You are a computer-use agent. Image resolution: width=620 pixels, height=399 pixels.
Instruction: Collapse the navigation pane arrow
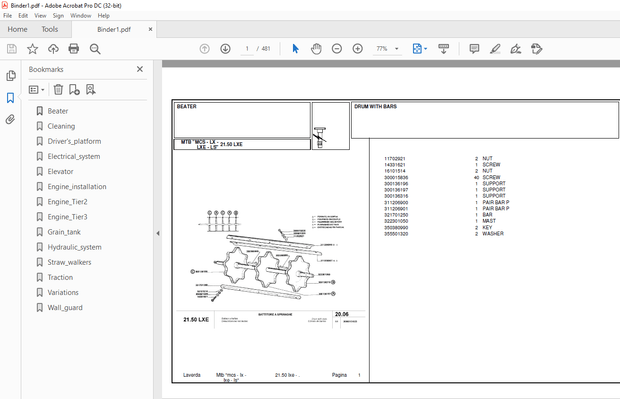pyautogui.click(x=158, y=233)
